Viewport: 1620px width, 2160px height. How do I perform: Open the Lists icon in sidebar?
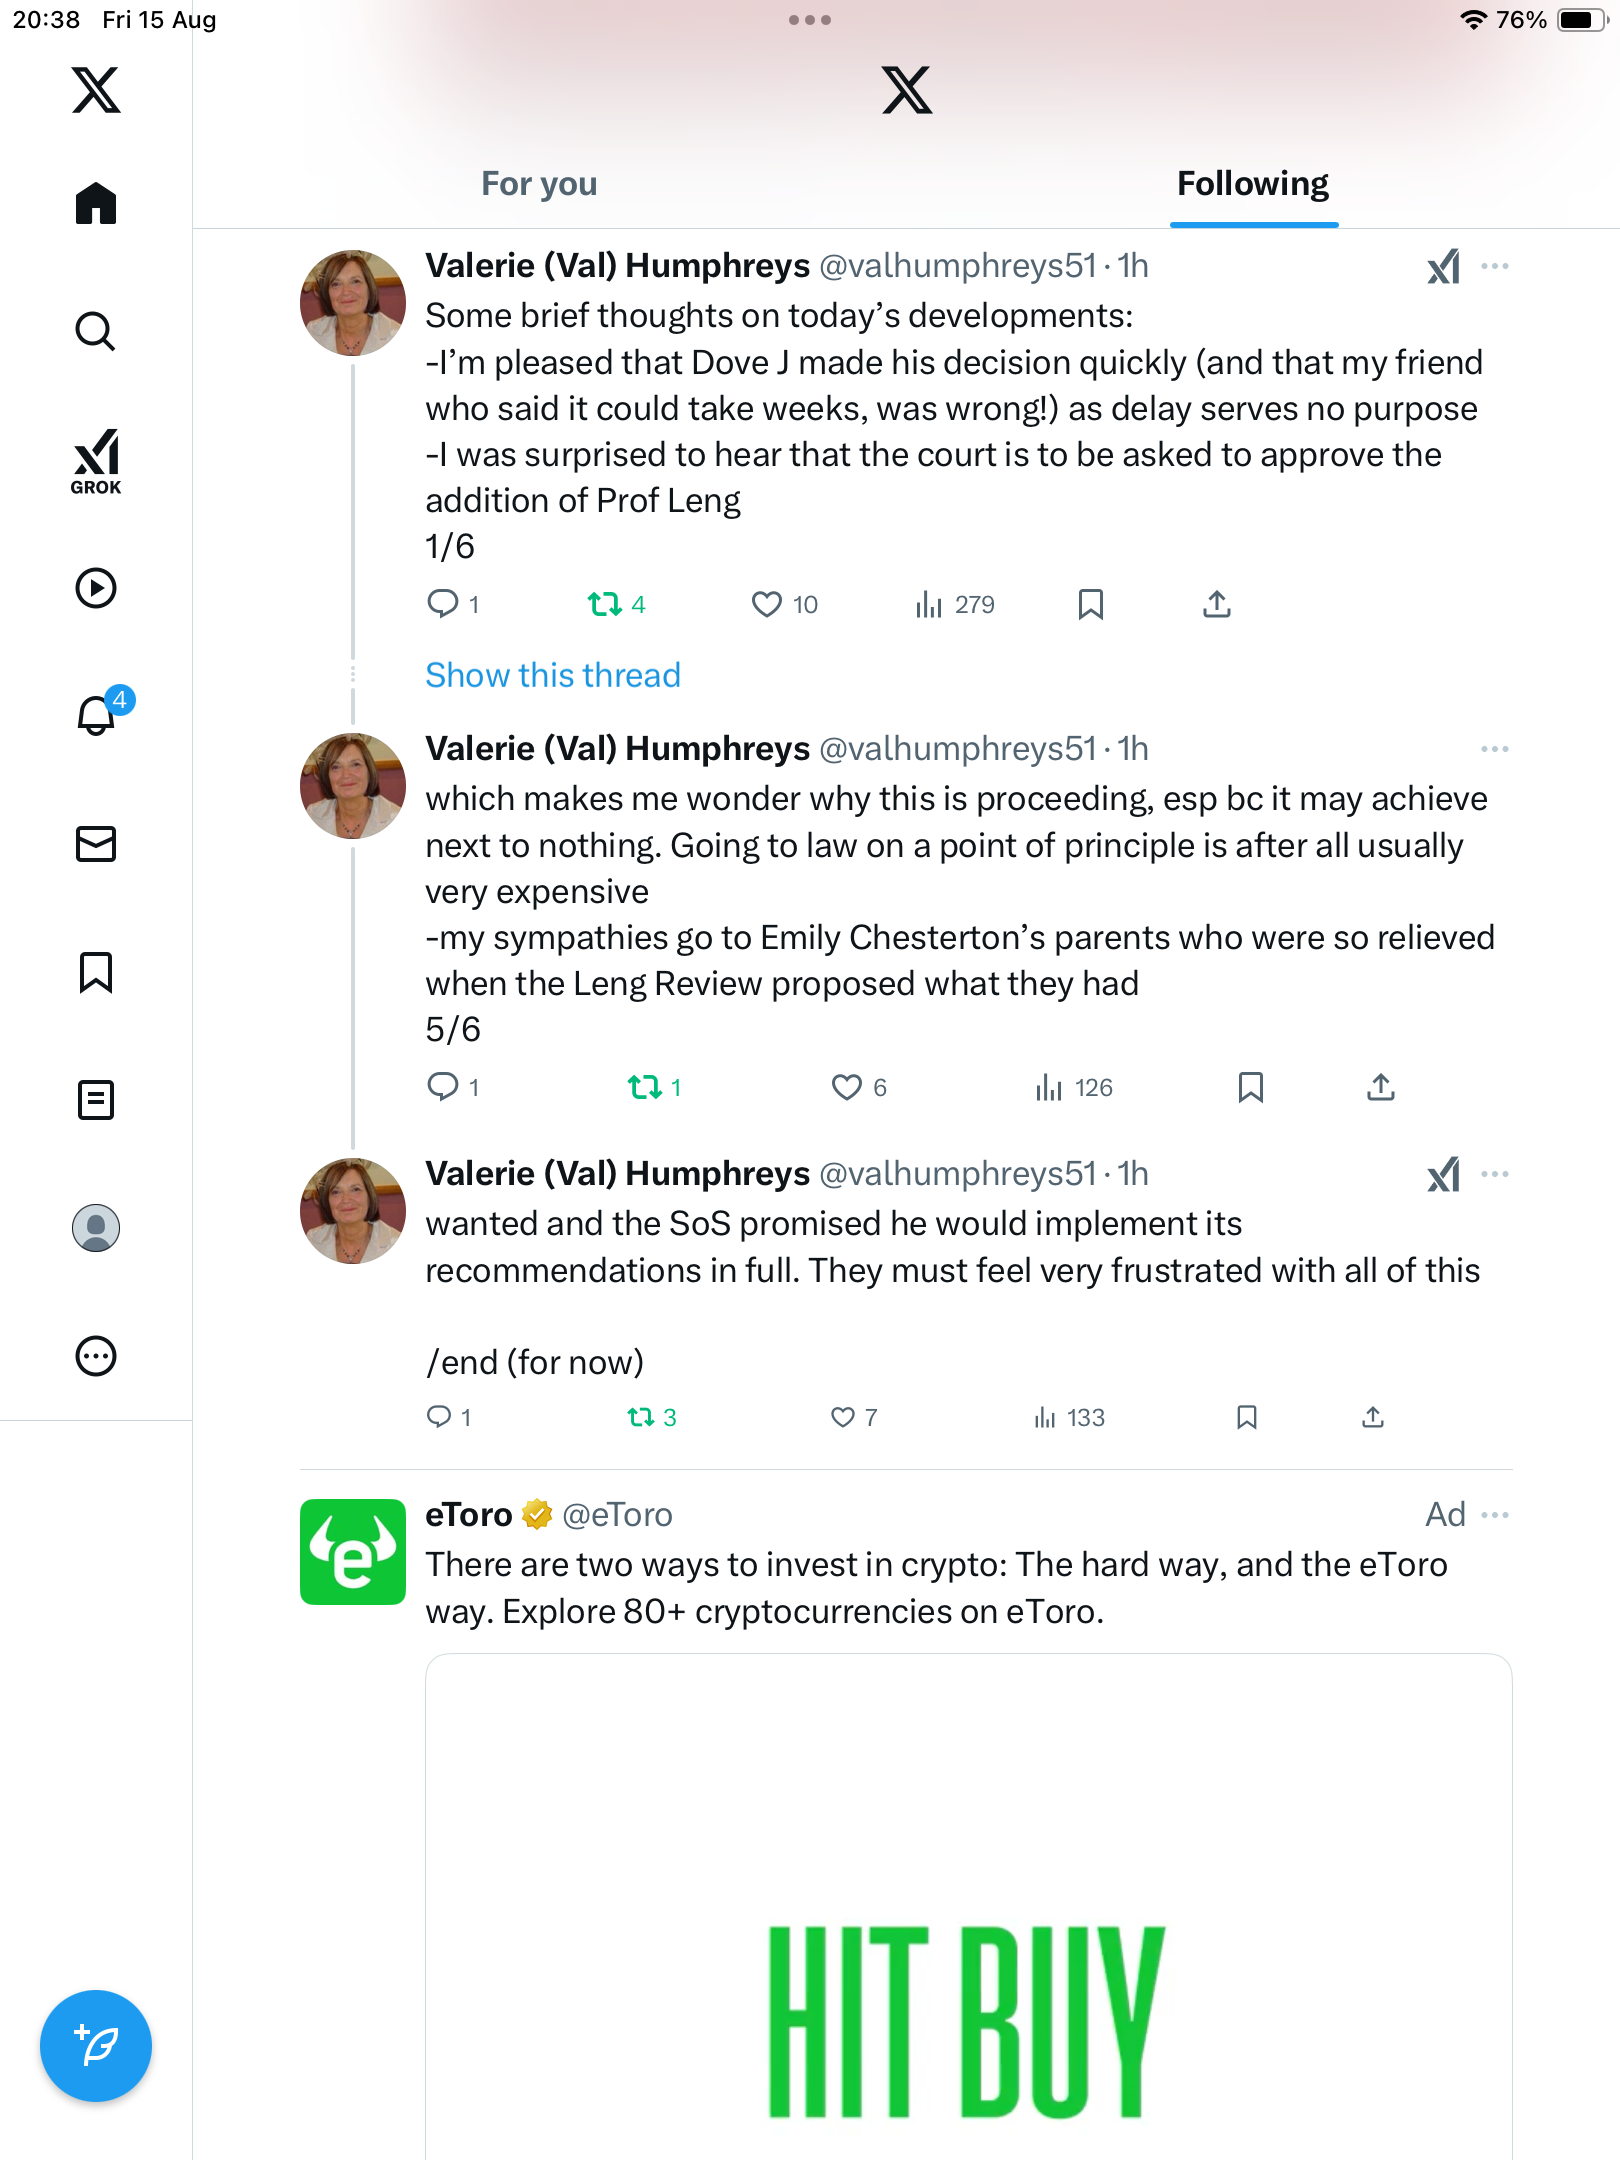(x=96, y=1100)
